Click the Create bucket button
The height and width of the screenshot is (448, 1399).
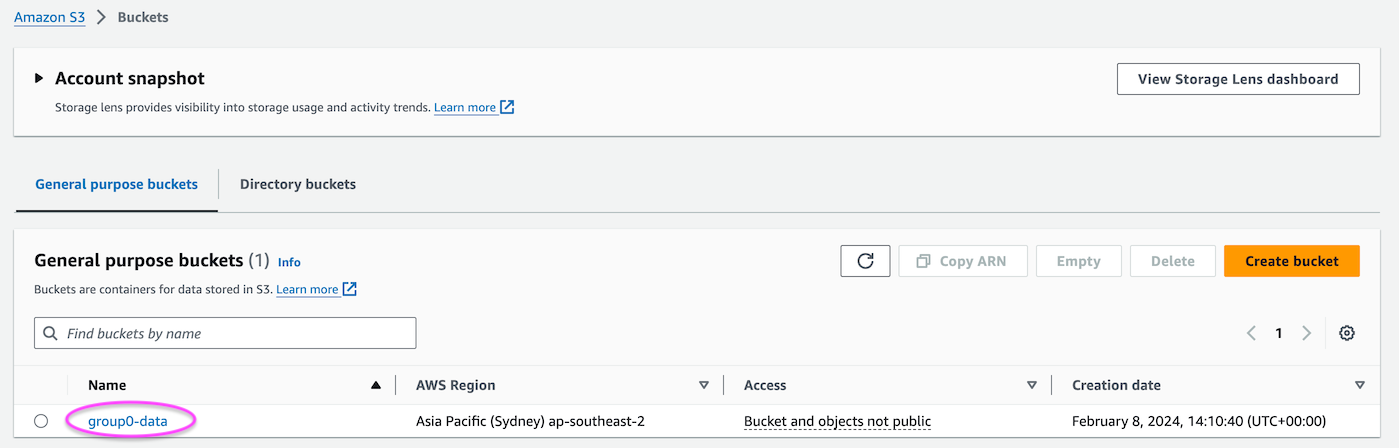pyautogui.click(x=1291, y=261)
